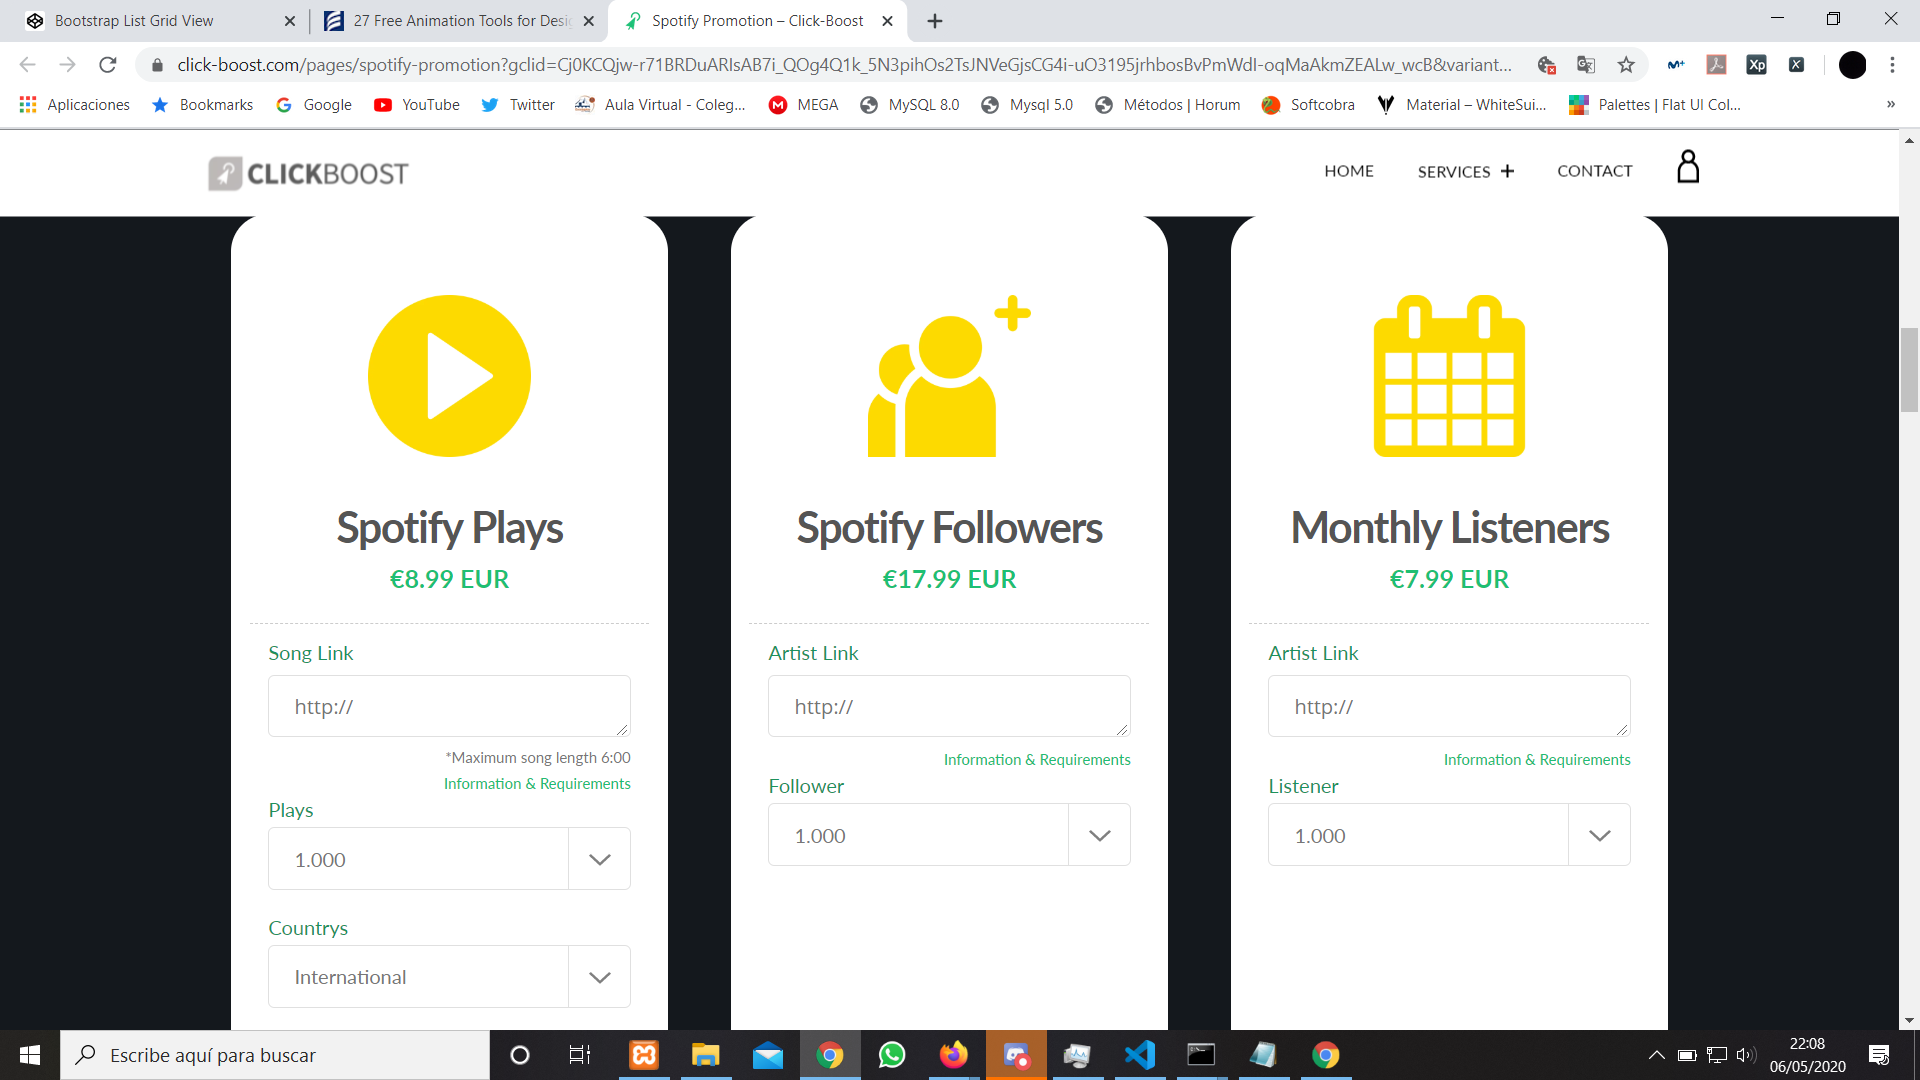
Task: Click the Windows taskbar search box
Action: [275, 1055]
